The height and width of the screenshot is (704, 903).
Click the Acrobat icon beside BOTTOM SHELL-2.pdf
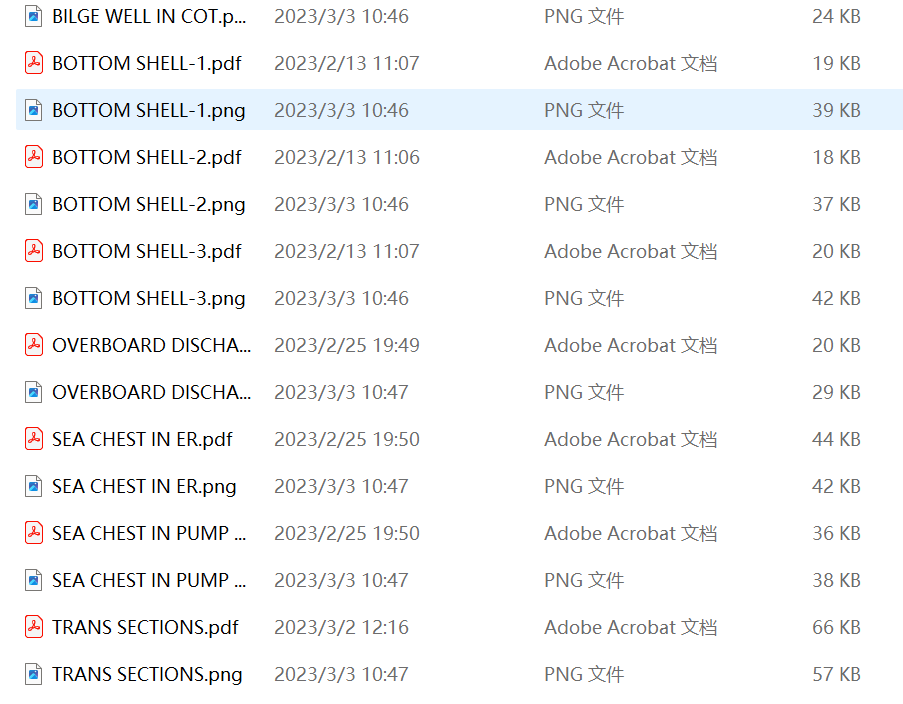click(33, 157)
